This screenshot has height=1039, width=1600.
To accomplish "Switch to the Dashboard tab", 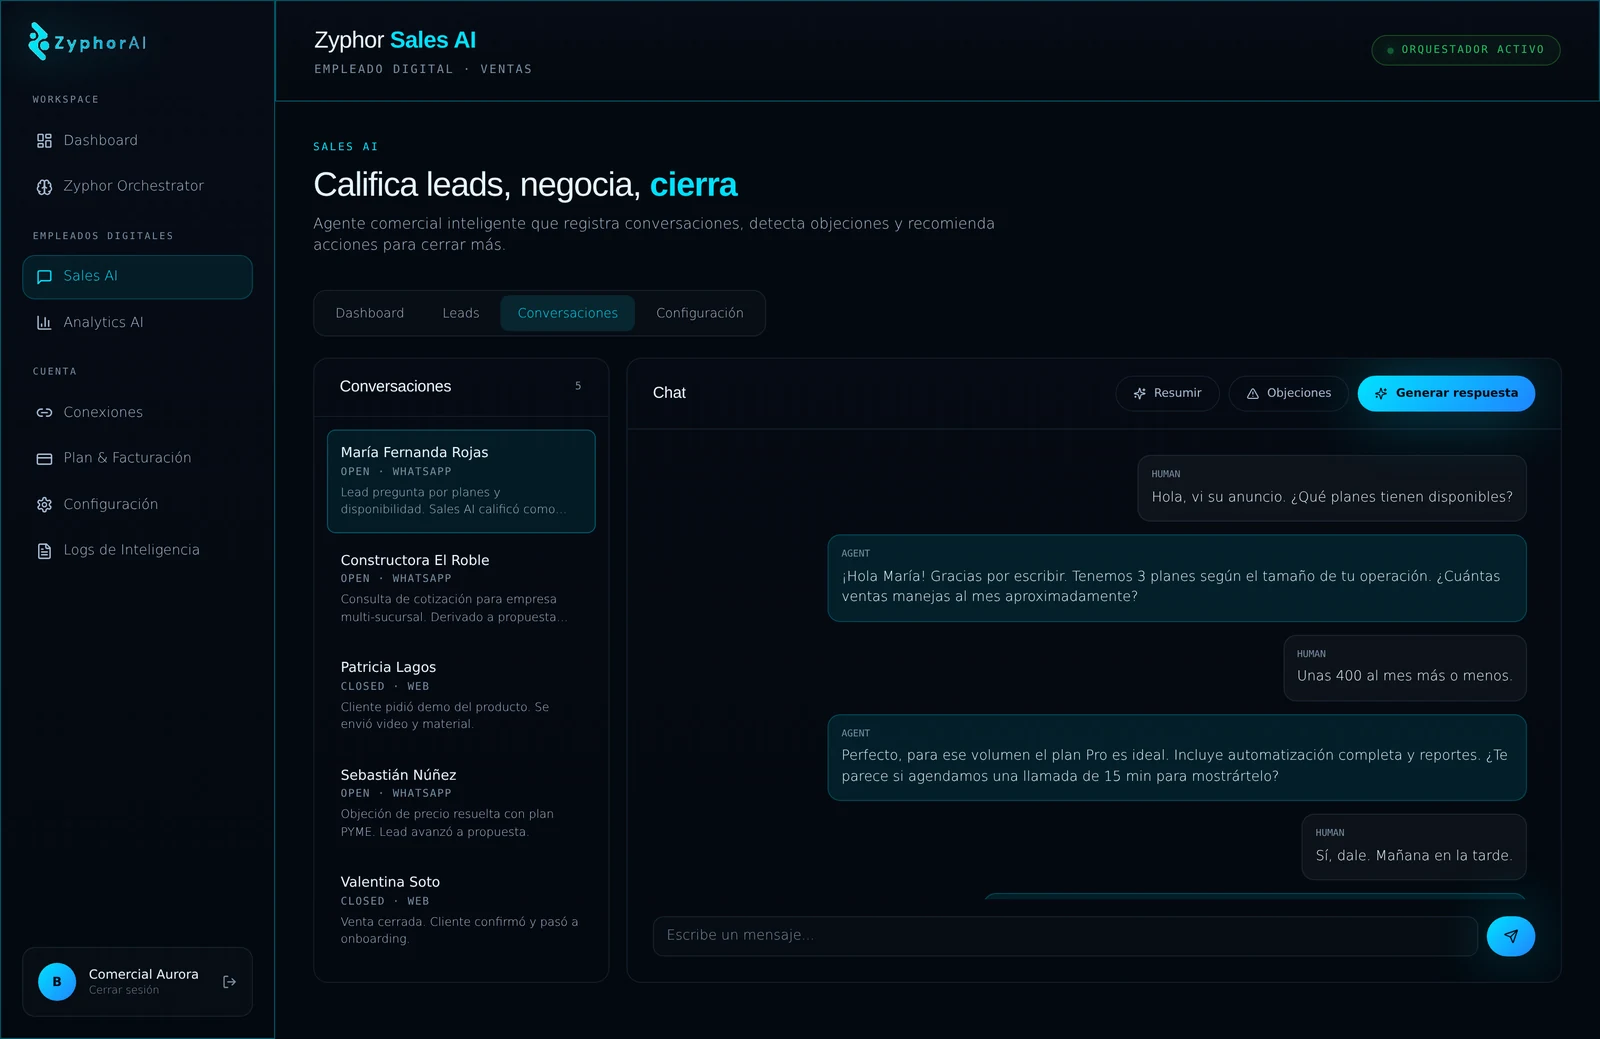I will point(370,313).
